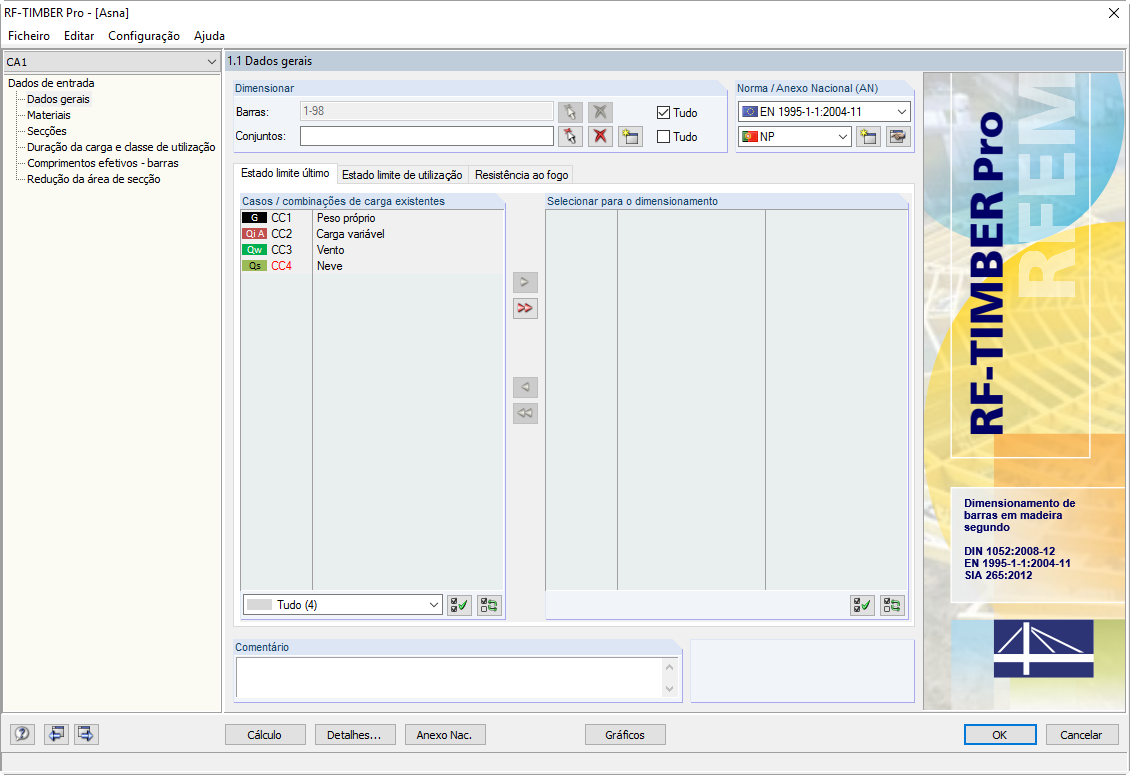Screen dimensions: 1130x775
Task: Create new set icon beside Conjuntos
Action: tap(630, 136)
